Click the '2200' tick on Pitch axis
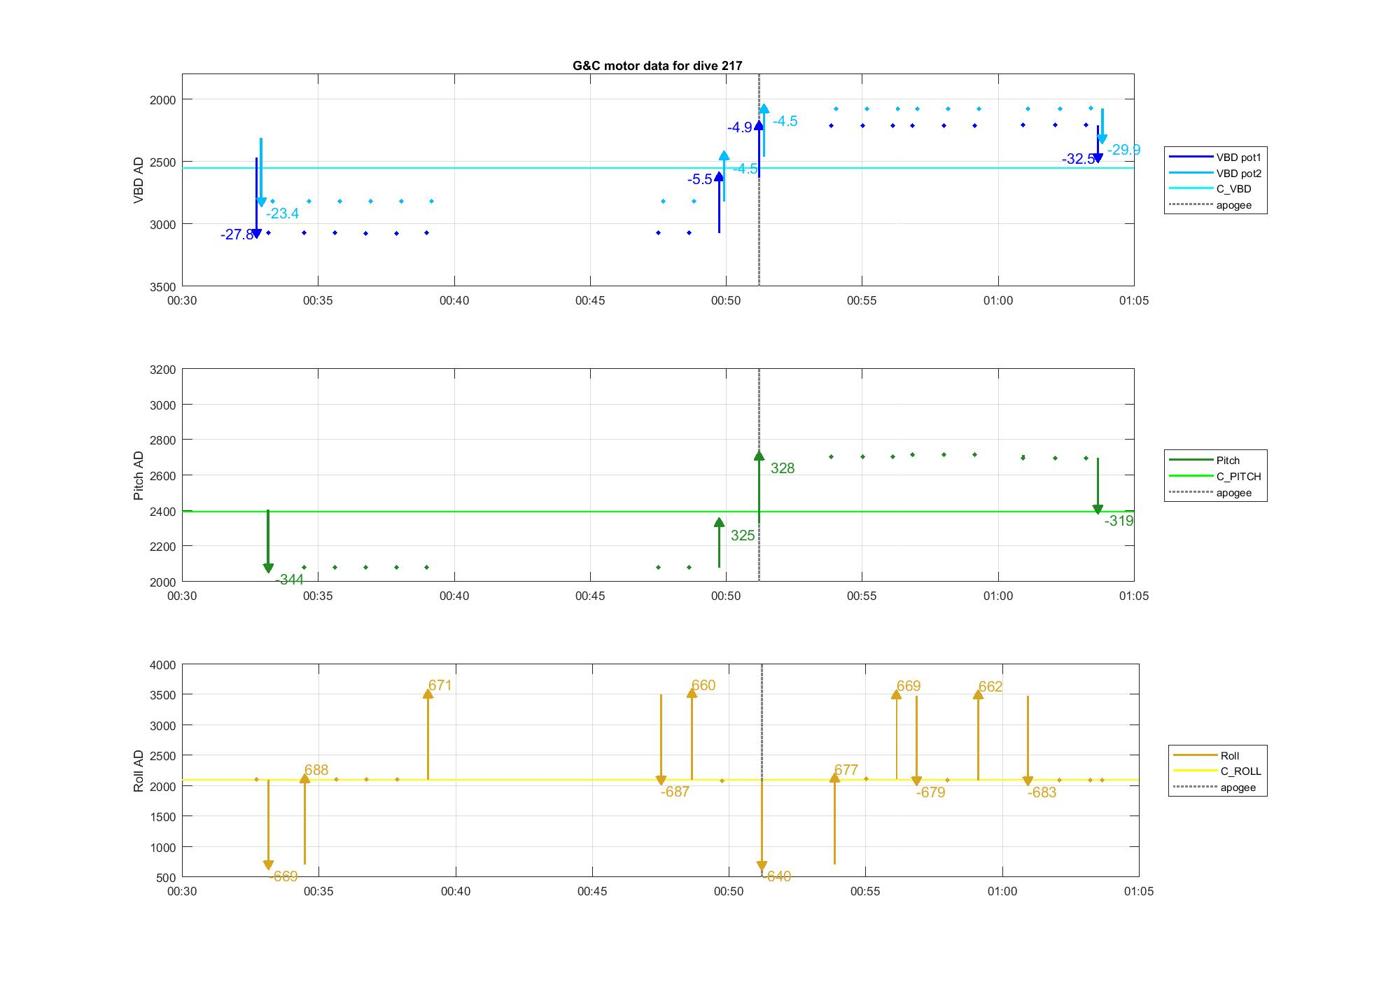The width and height of the screenshot is (1400, 986). click(162, 547)
